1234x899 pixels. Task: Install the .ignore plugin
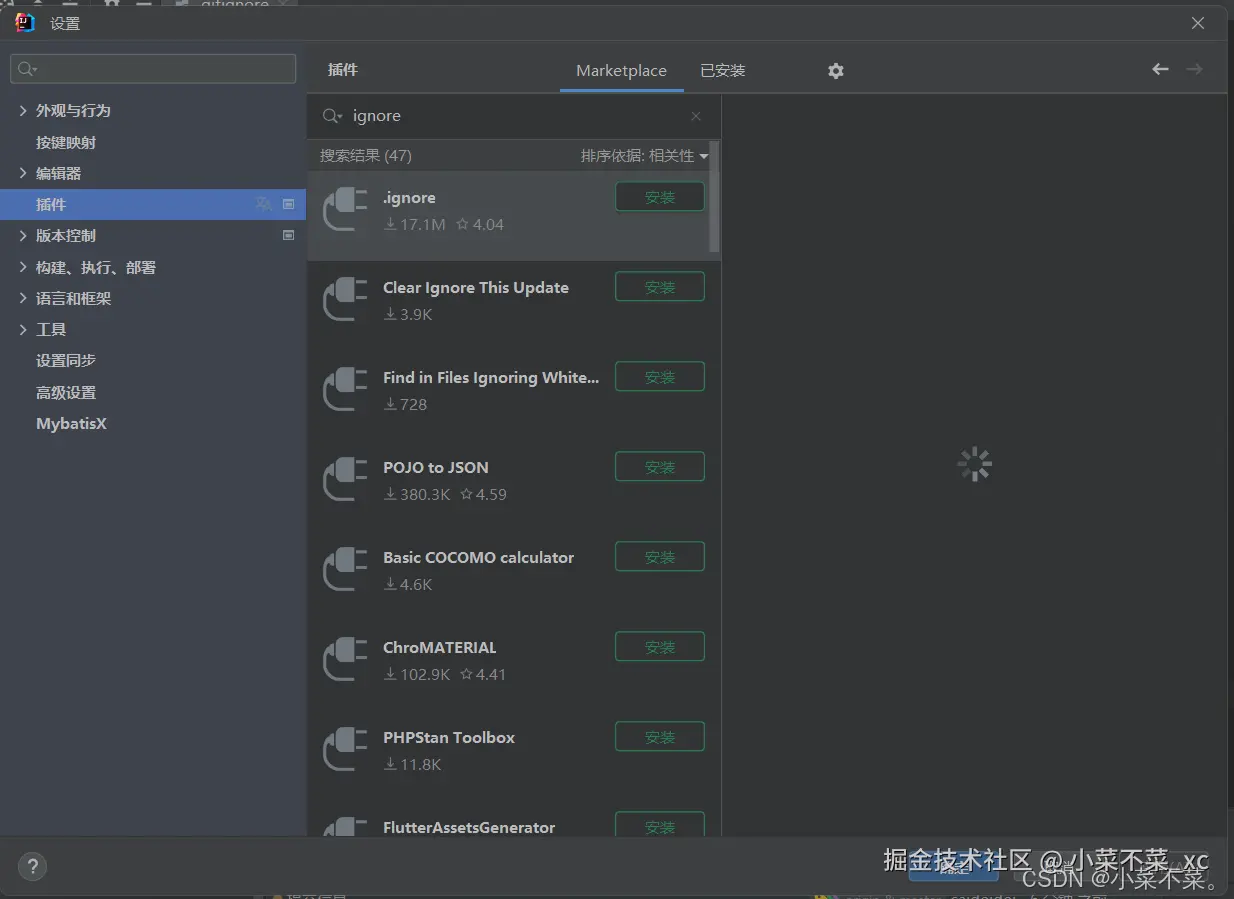tap(660, 197)
